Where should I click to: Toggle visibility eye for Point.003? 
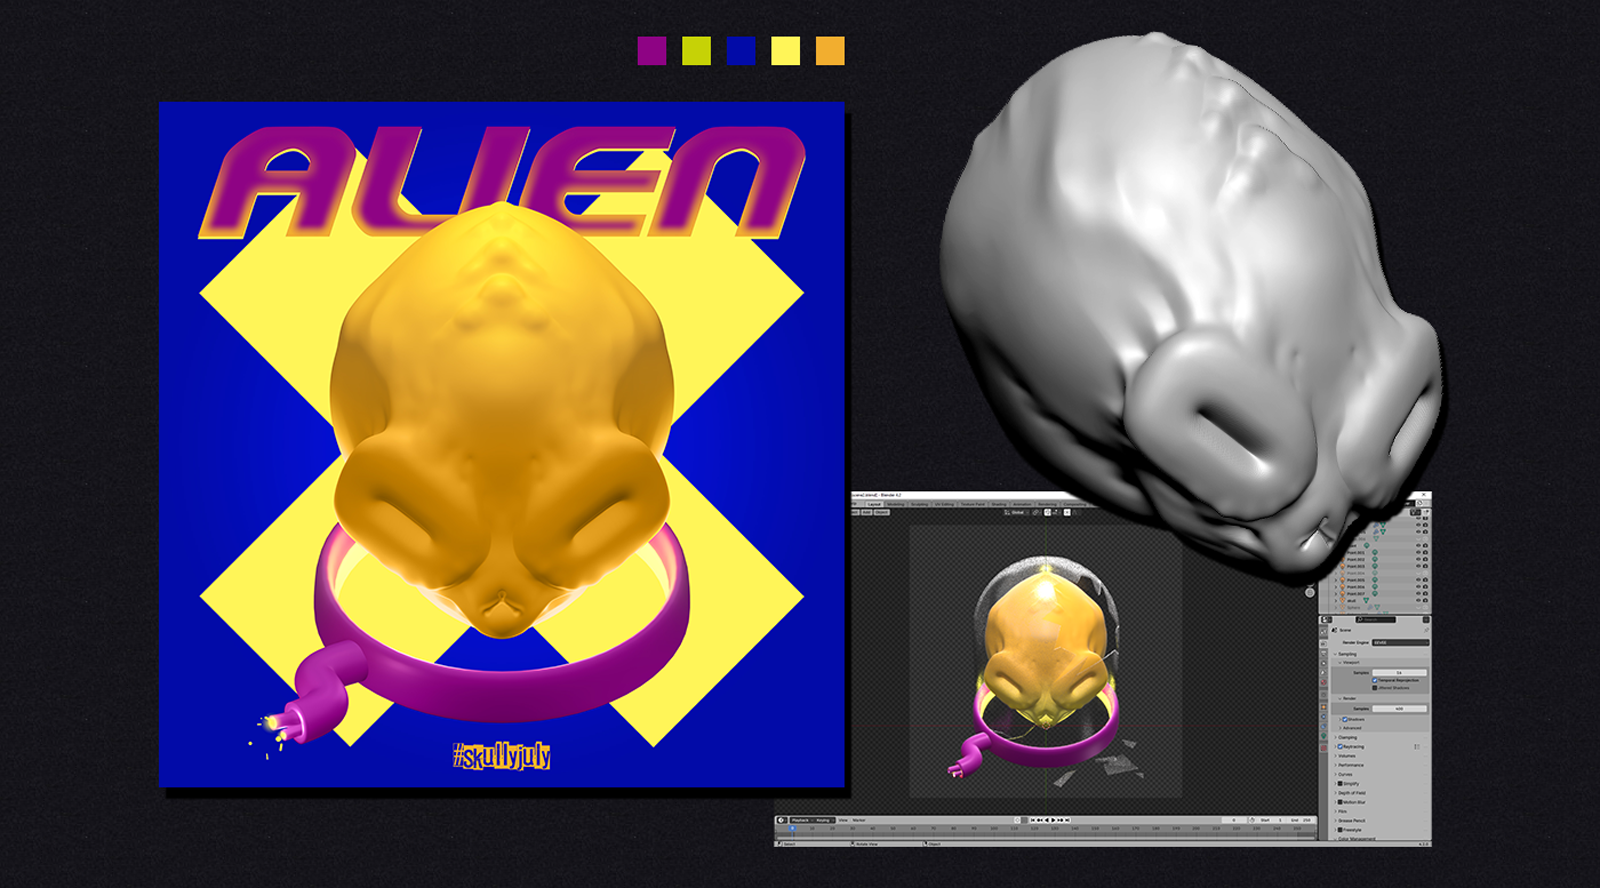pos(1418,566)
